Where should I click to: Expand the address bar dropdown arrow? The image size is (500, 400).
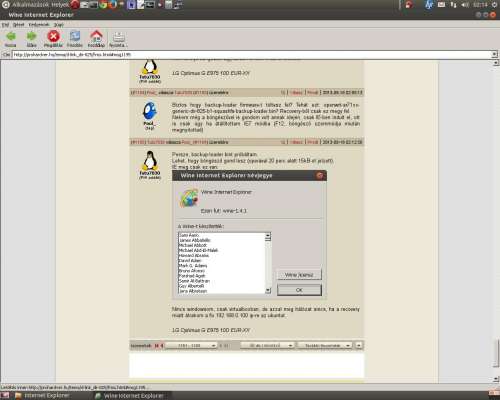tap(495, 54)
